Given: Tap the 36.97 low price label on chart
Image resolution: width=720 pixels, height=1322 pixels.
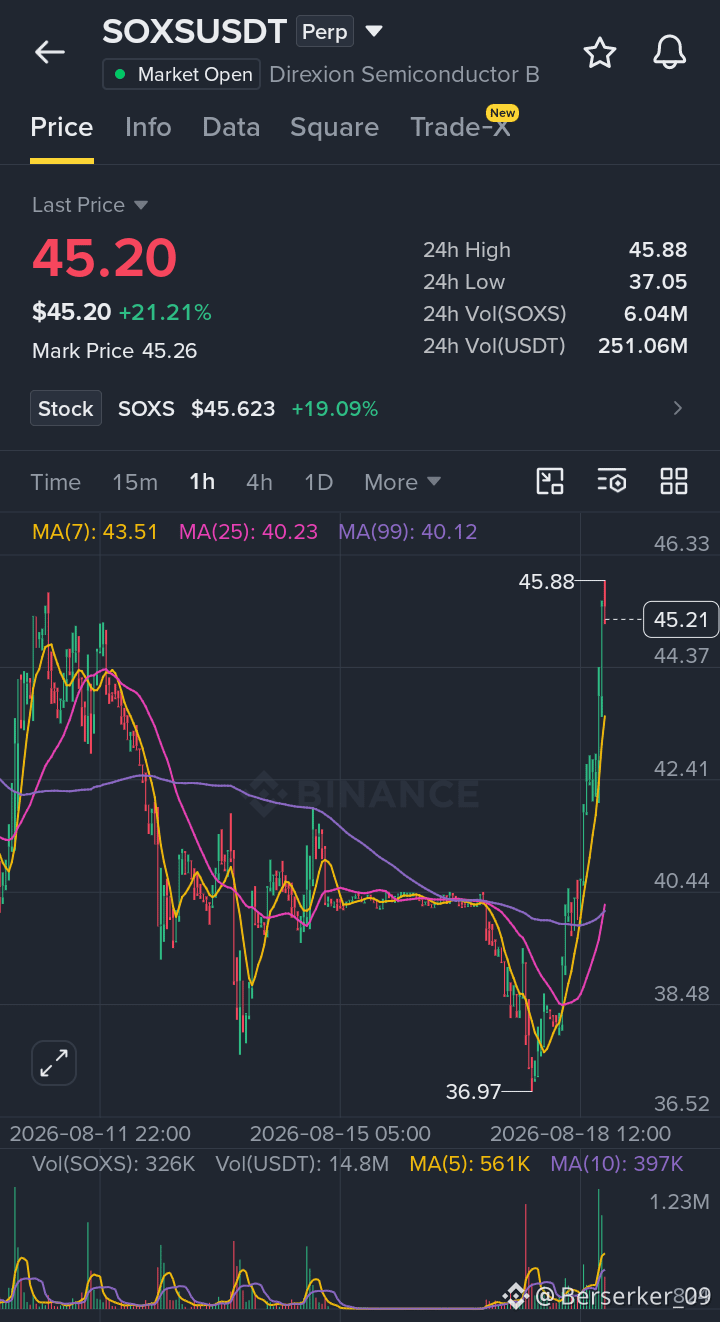Looking at the screenshot, I should [473, 1091].
